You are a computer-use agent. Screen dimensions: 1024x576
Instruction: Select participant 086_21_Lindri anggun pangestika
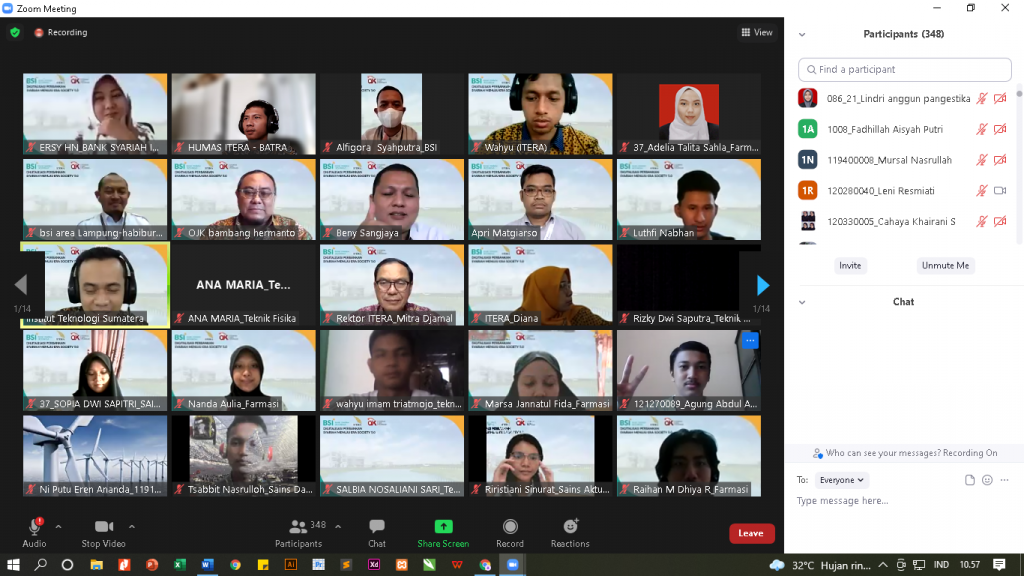coord(904,99)
